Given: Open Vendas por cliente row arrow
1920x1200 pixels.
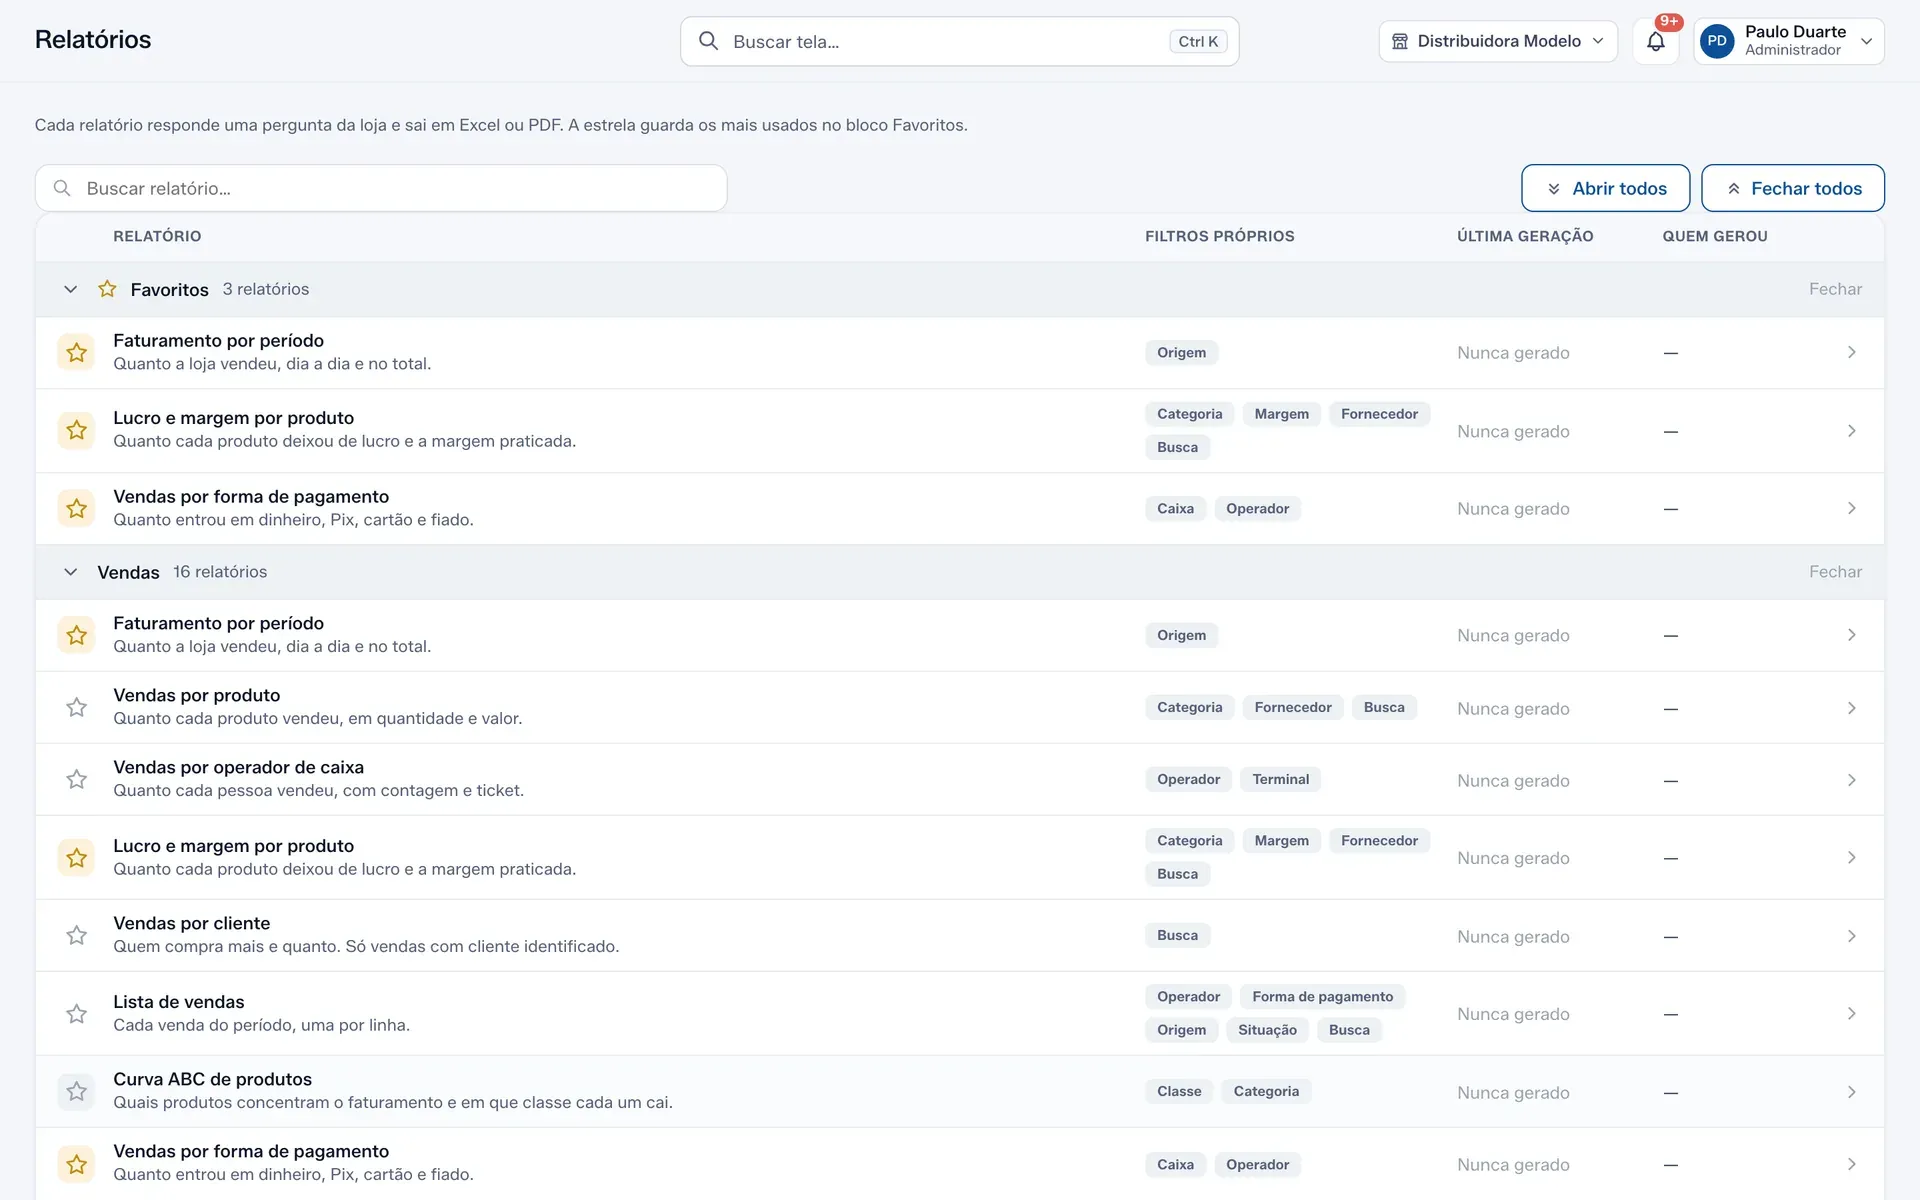Looking at the screenshot, I should coord(1851,936).
